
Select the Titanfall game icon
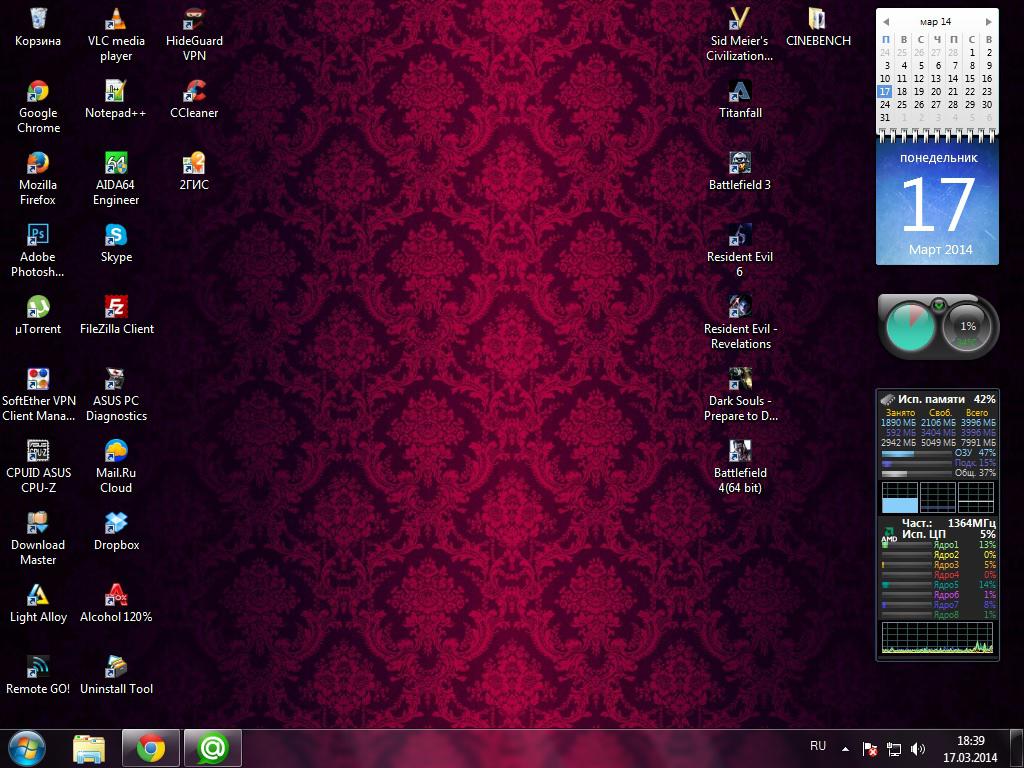click(740, 99)
